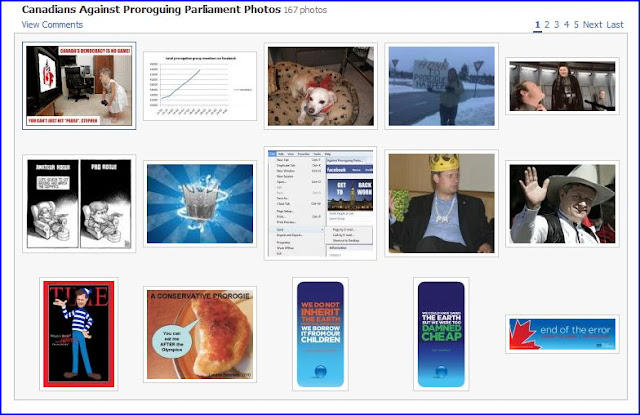
Task: Click the album title 'Canadians Against Proroguing Parliament Photos'
Action: (x=151, y=9)
